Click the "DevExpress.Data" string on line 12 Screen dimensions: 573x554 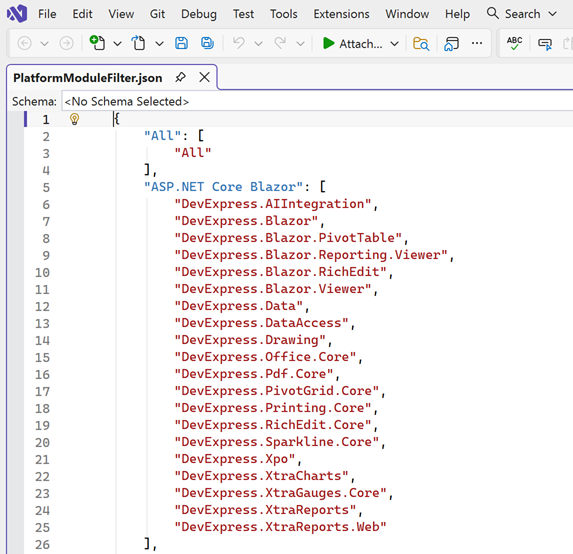(239, 306)
